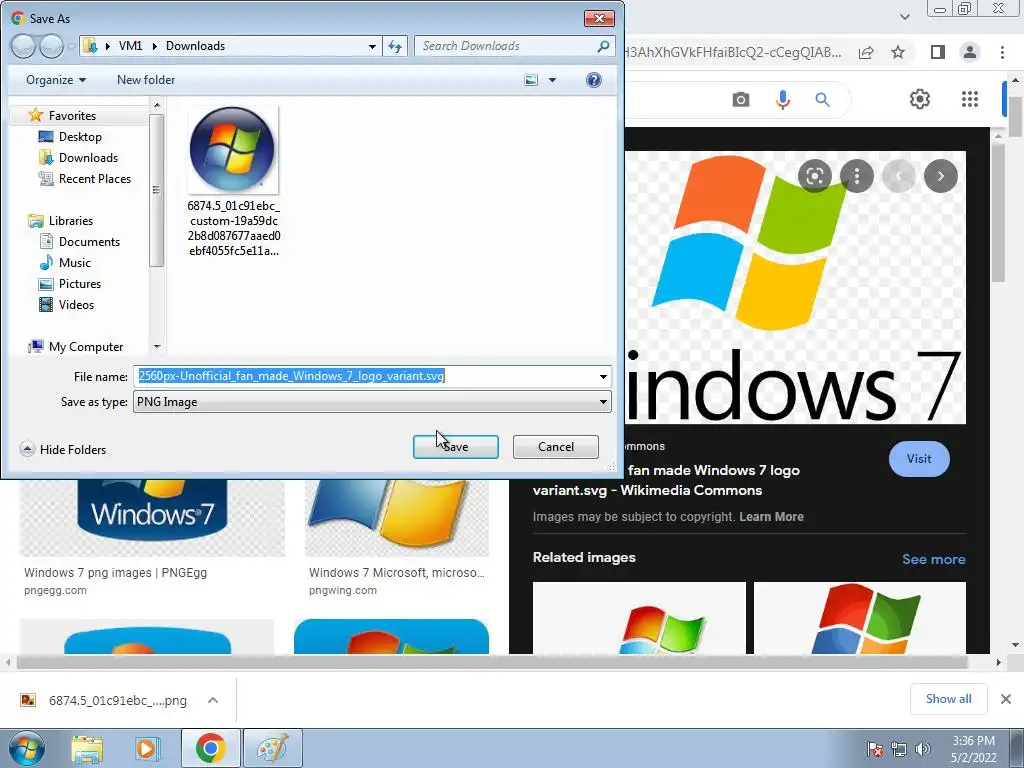Select Pictures library in the navigation pane

pyautogui.click(x=79, y=283)
